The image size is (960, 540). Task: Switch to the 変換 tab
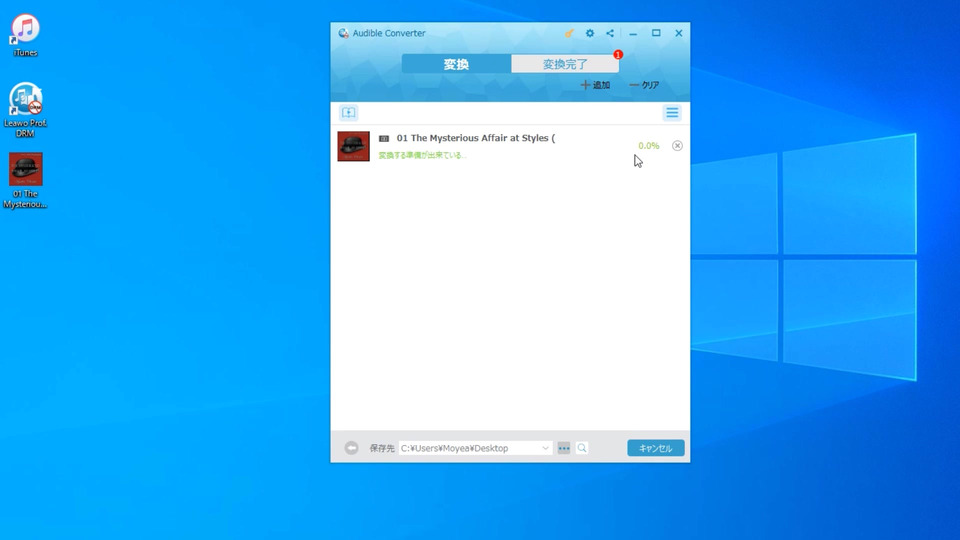pos(456,64)
